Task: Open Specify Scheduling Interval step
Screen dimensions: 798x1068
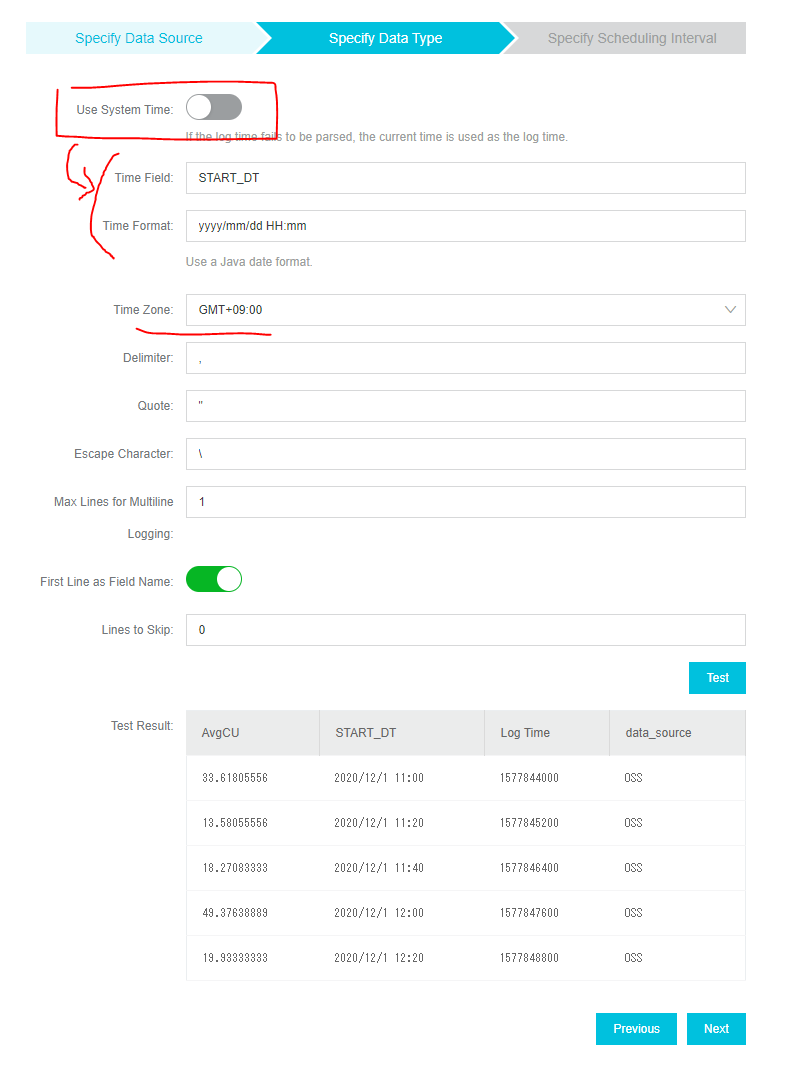Action: [632, 38]
